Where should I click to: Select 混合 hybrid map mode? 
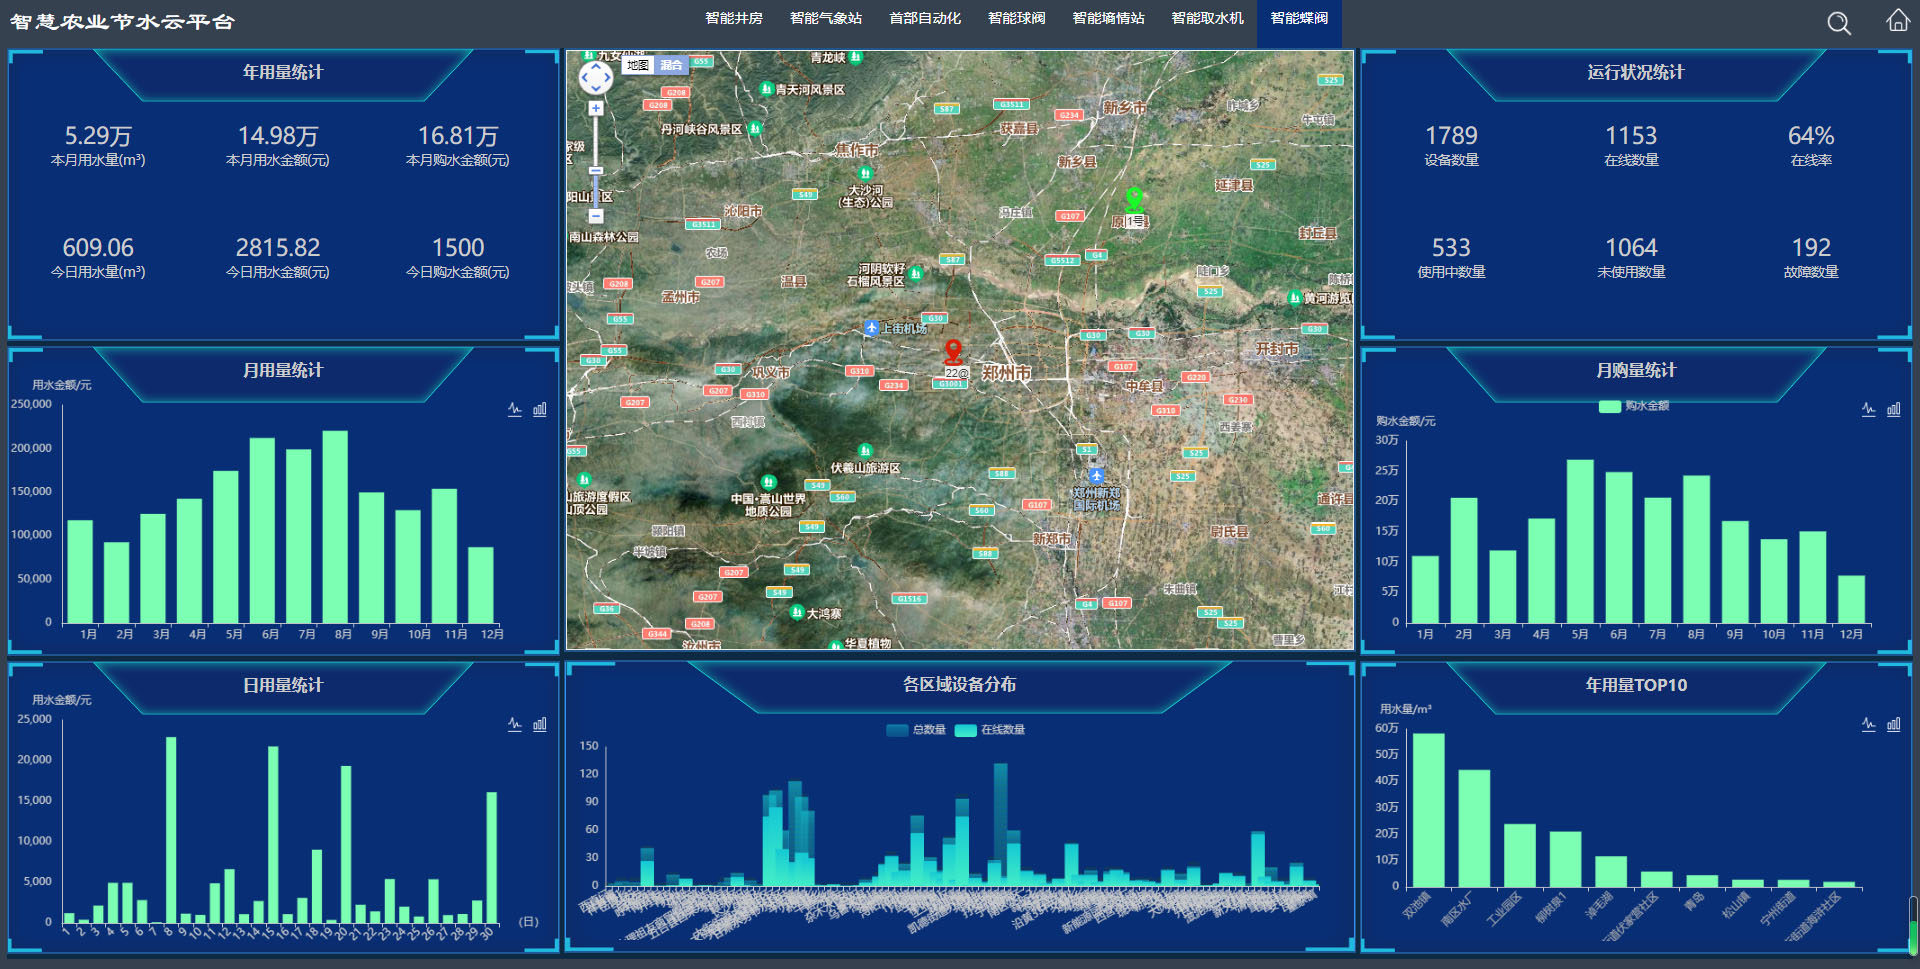coord(671,65)
